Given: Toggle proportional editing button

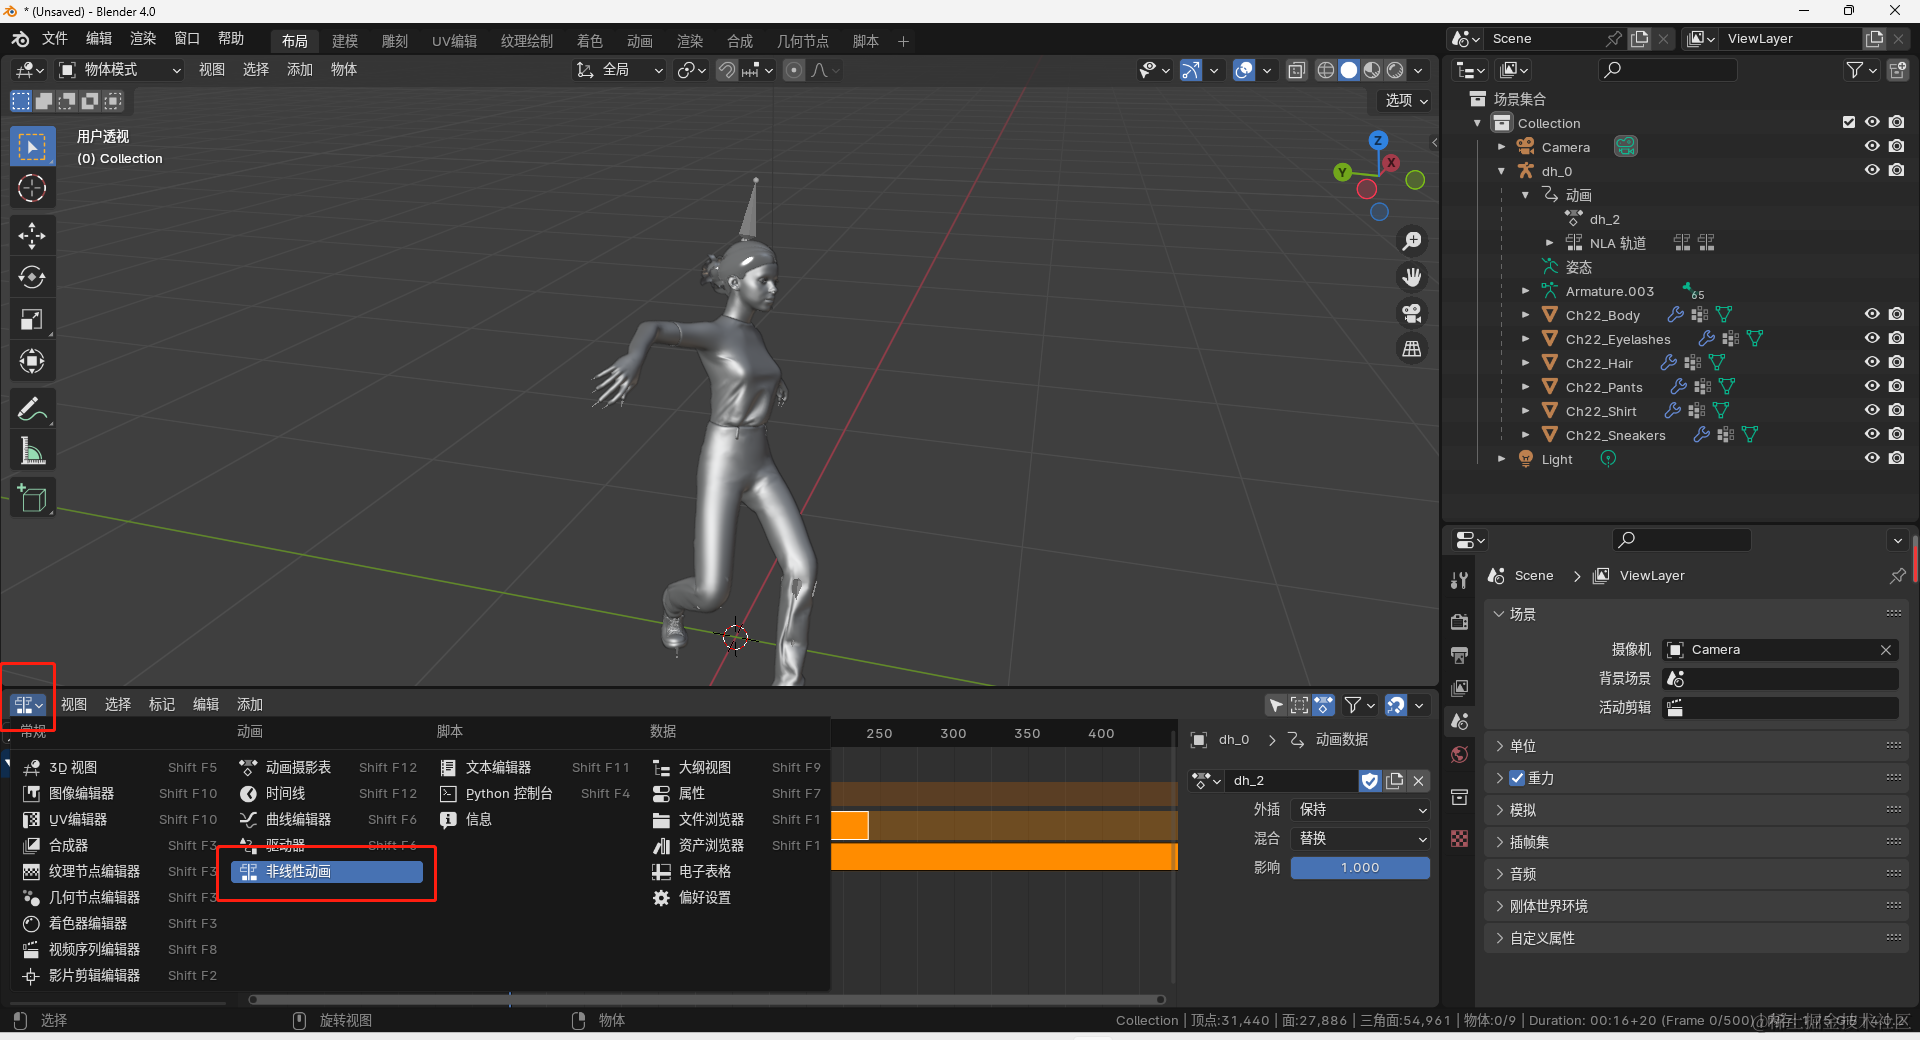Looking at the screenshot, I should point(794,70).
